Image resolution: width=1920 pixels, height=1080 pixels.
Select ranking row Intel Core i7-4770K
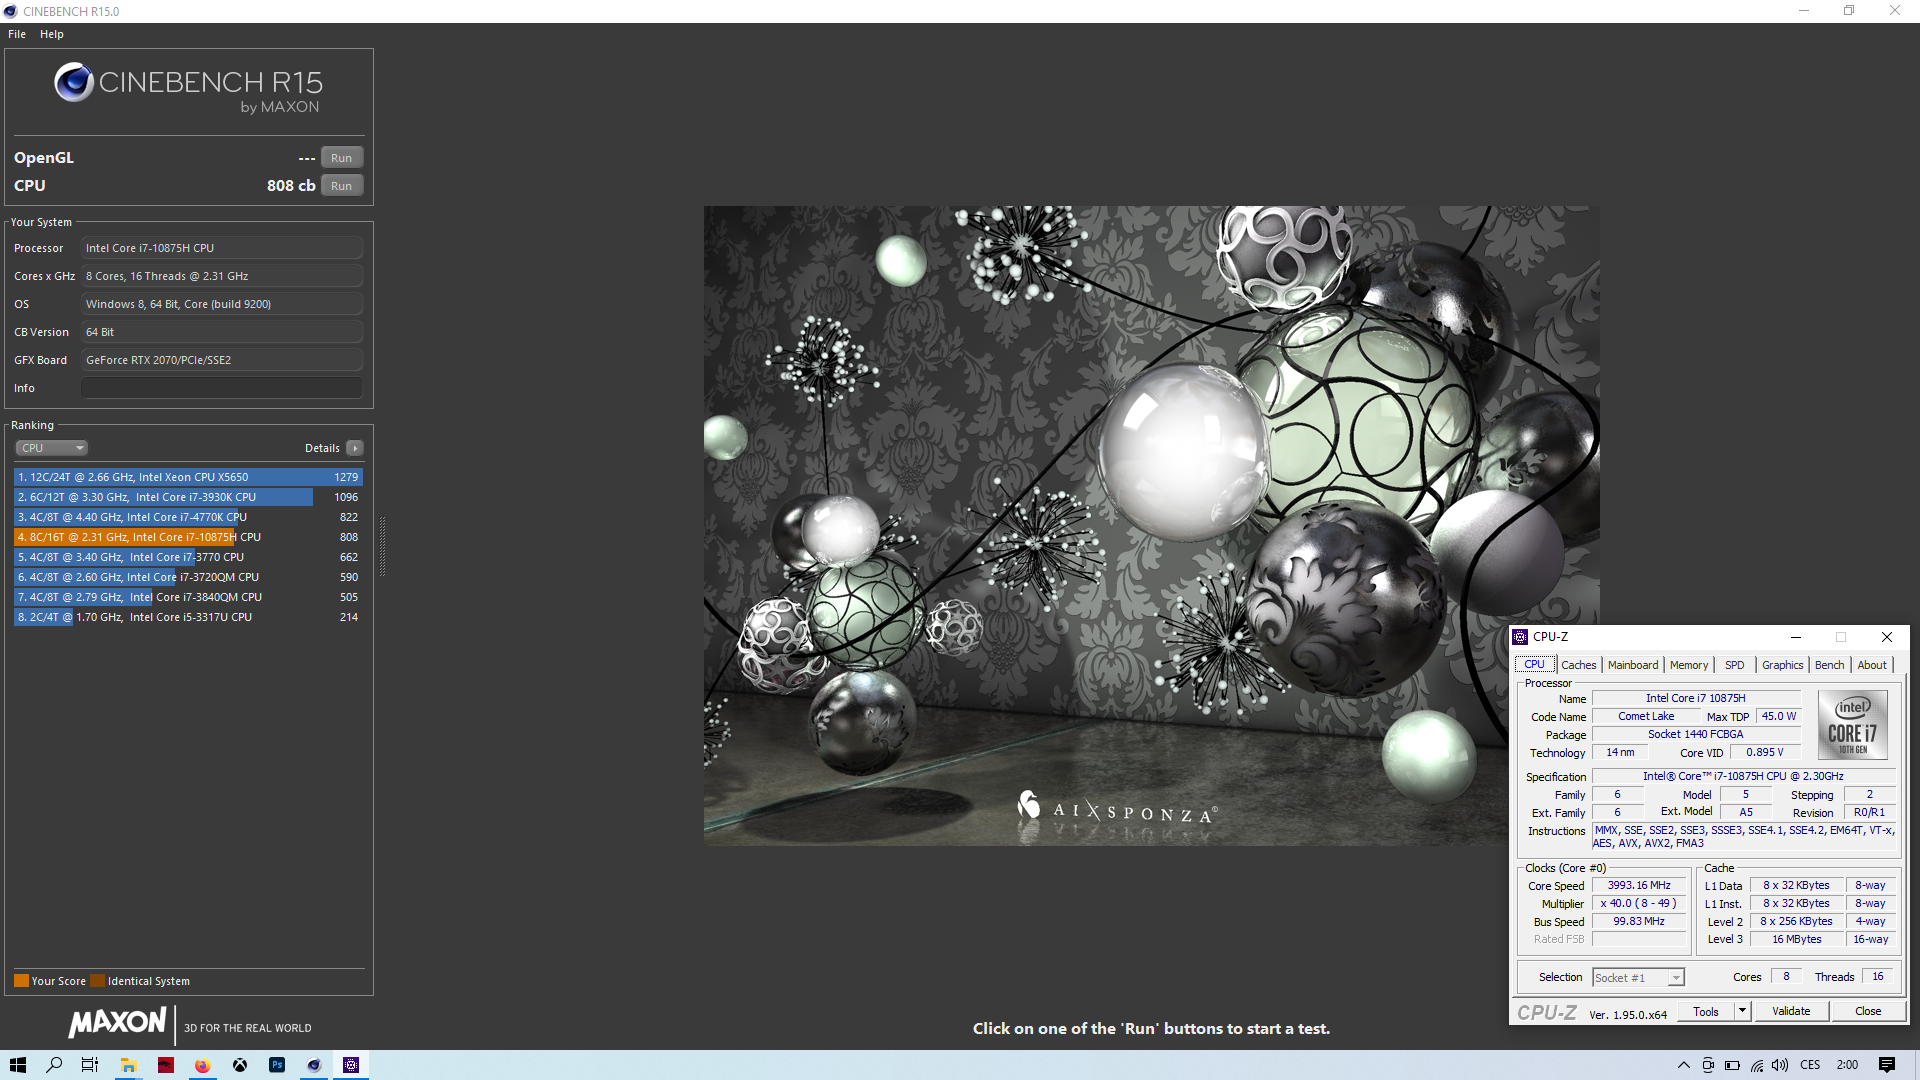click(188, 517)
